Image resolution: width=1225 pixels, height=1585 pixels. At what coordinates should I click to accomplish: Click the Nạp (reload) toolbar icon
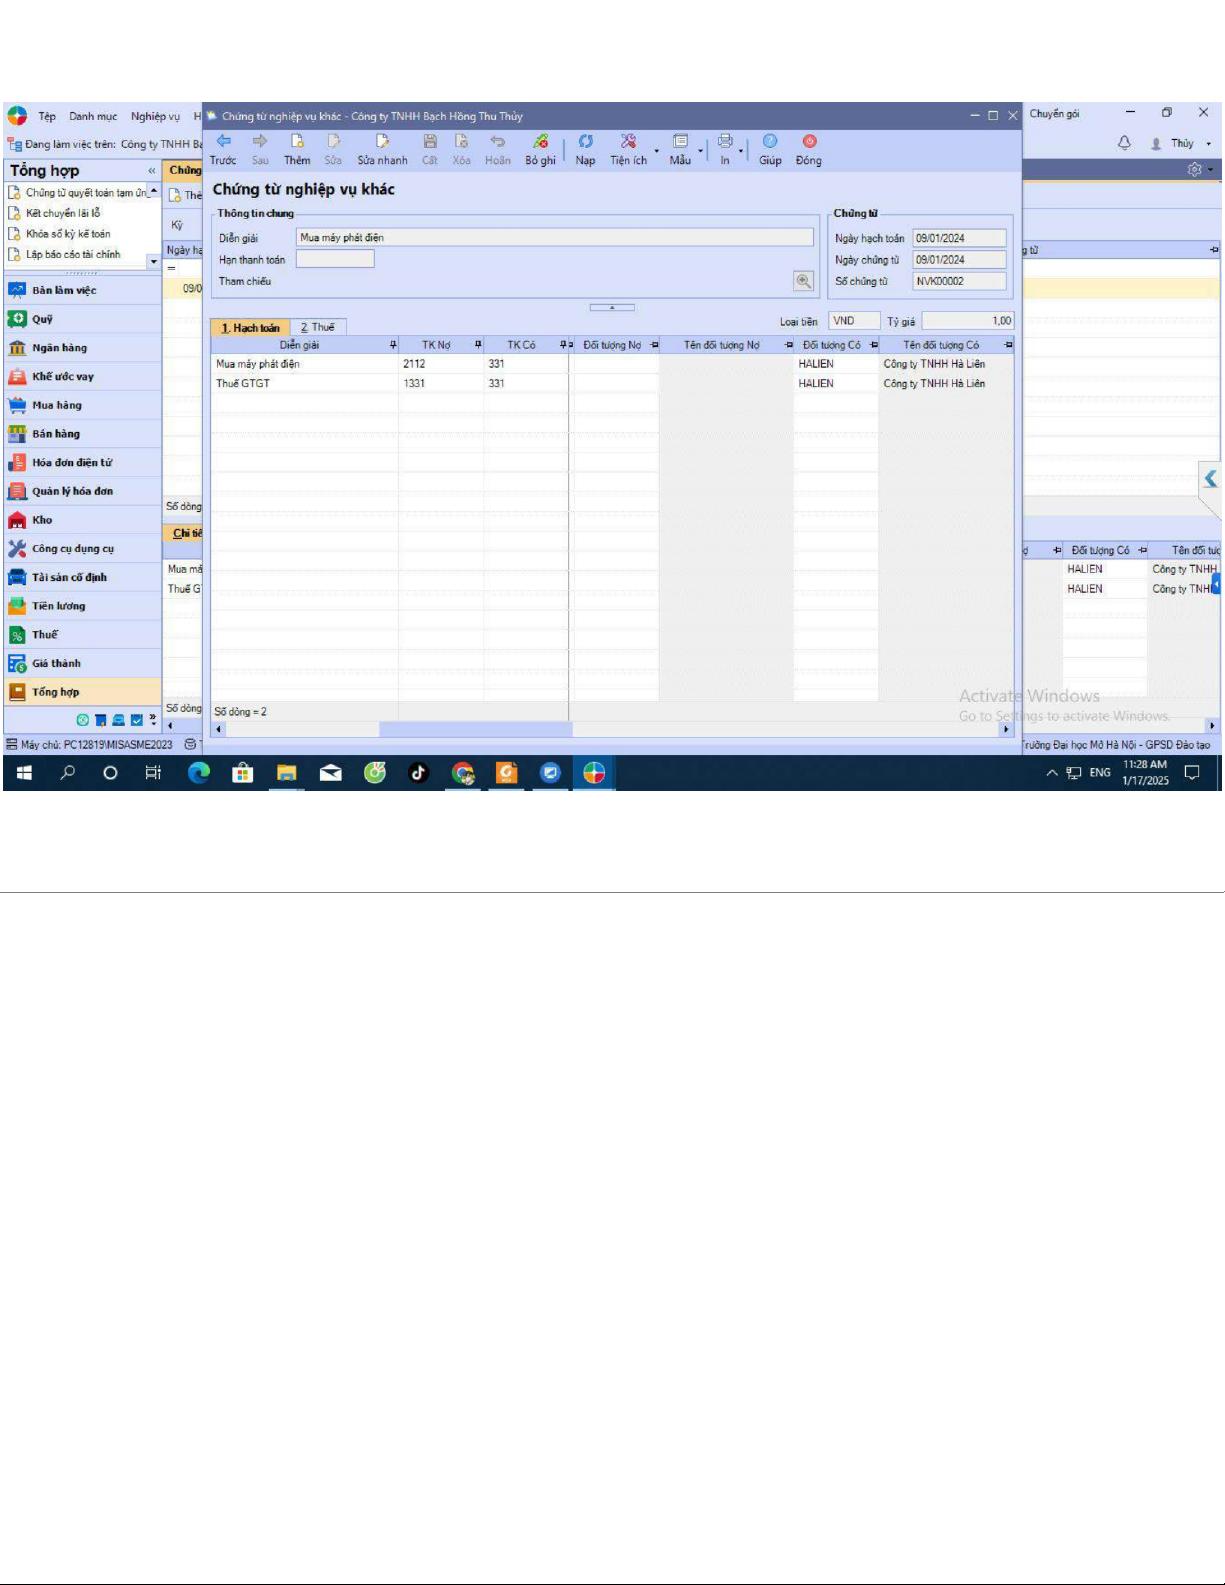[585, 142]
